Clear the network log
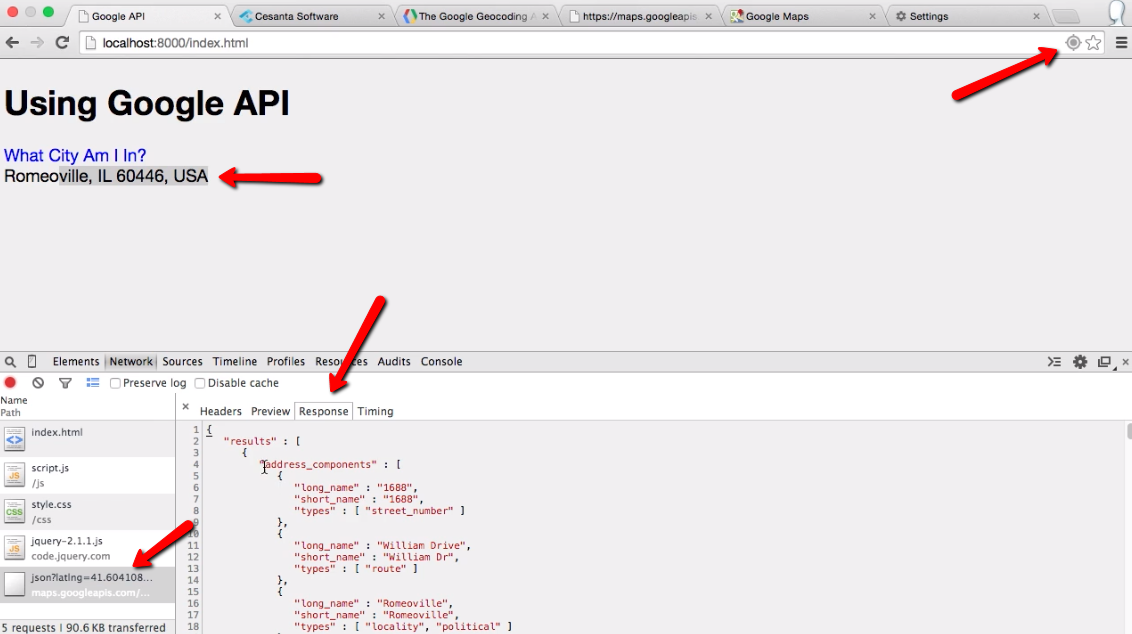 38,383
